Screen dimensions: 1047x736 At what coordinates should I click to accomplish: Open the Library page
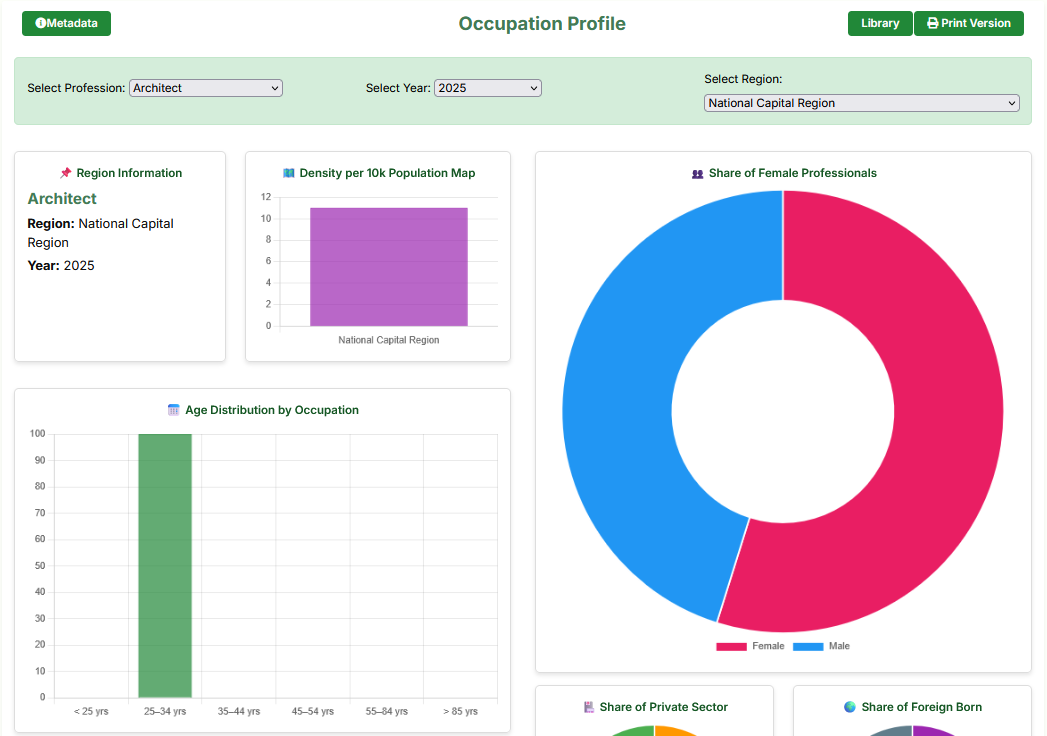click(x=879, y=23)
